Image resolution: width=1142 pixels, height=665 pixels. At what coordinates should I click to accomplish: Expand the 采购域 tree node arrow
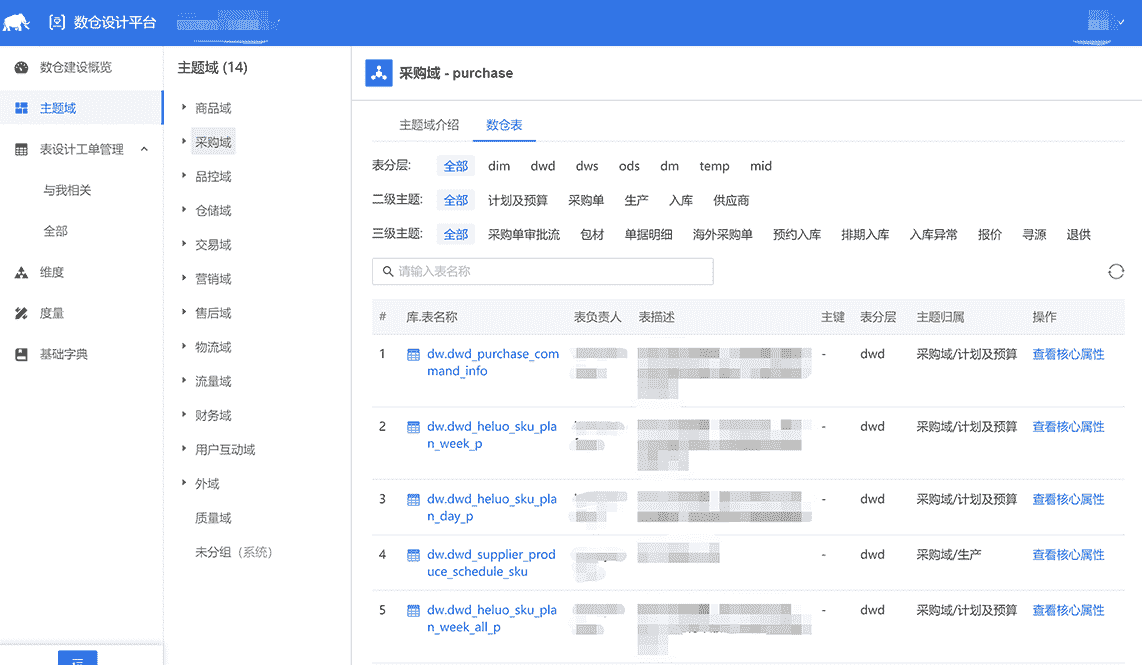pyautogui.click(x=184, y=141)
